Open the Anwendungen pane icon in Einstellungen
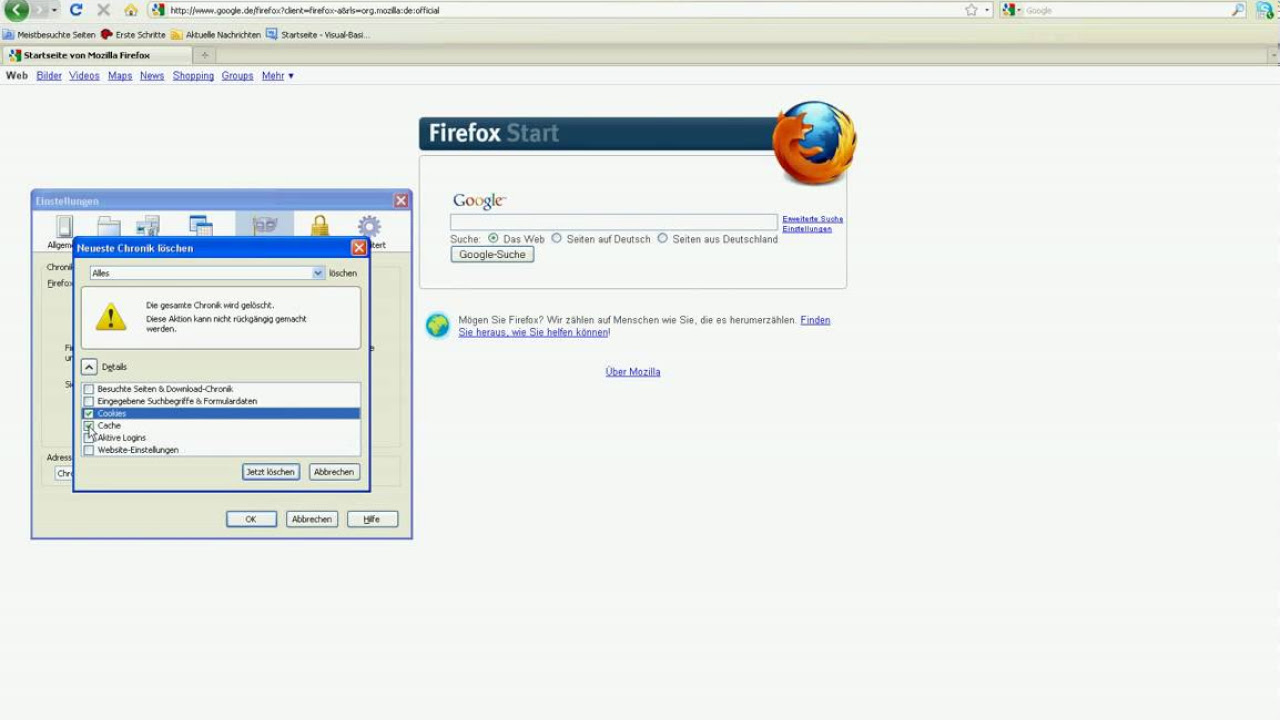This screenshot has height=720, width=1280. 201,226
